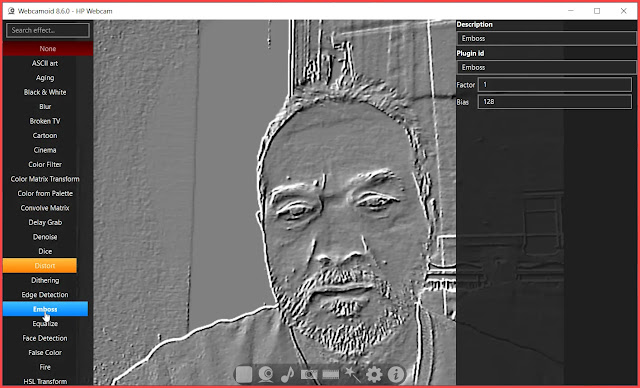Click the Search effect input field
The height and width of the screenshot is (388, 640).
coord(48,30)
